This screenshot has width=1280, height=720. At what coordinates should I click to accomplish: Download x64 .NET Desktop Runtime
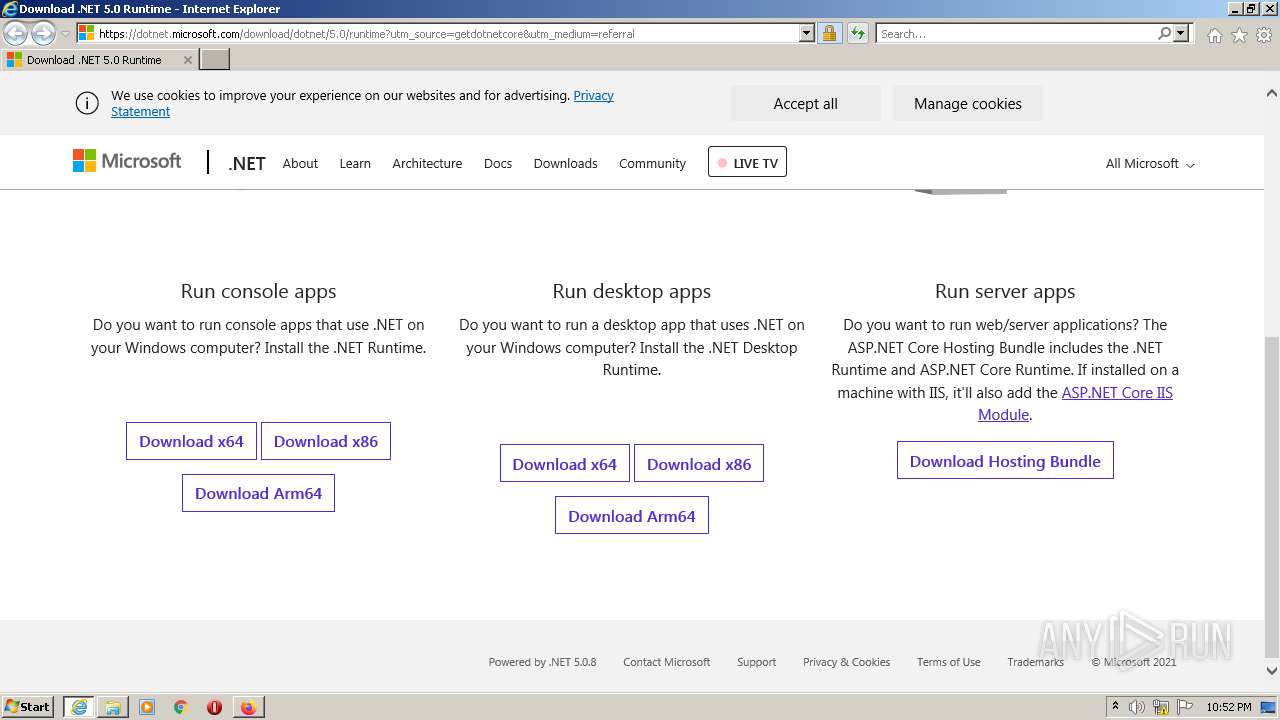[565, 464]
